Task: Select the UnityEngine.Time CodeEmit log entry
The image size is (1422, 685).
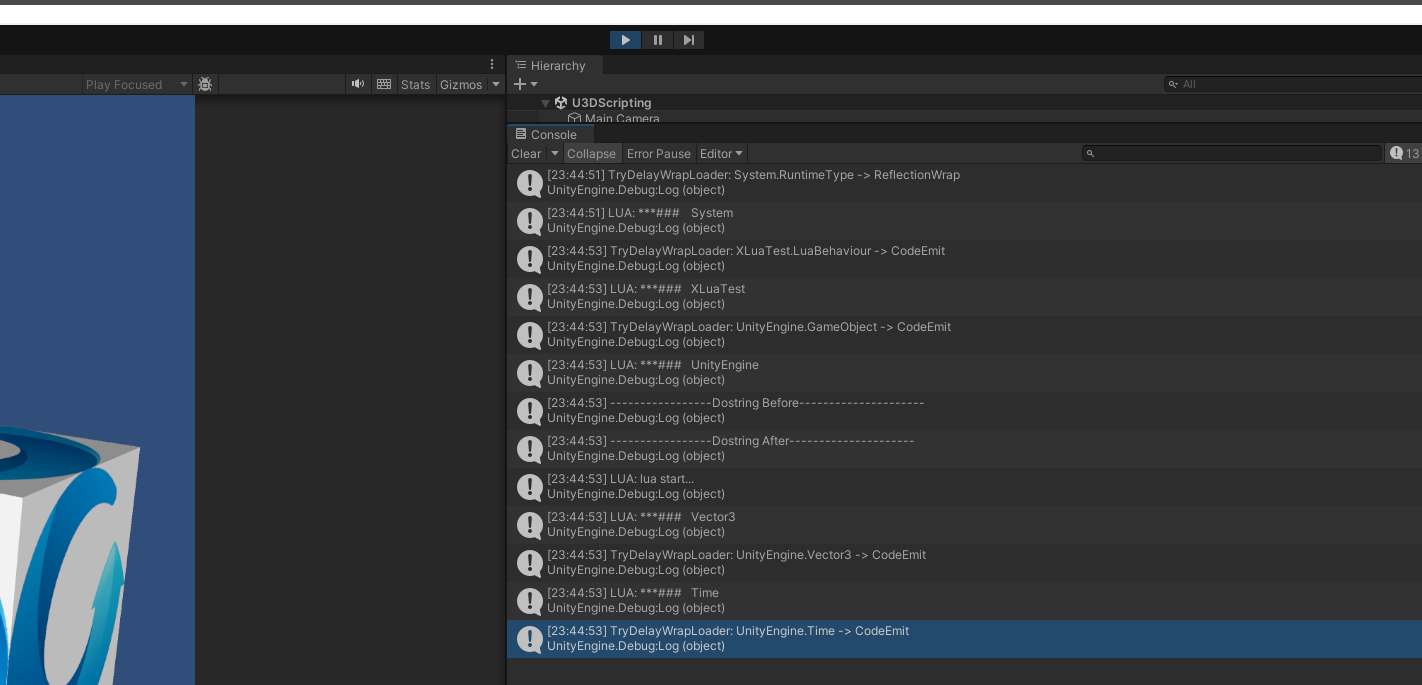Action: (964, 639)
